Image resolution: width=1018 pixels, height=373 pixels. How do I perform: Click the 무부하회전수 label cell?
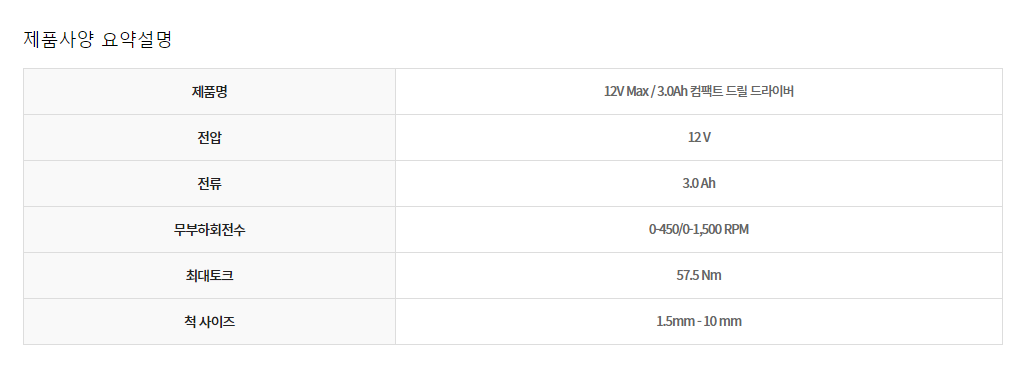[209, 230]
